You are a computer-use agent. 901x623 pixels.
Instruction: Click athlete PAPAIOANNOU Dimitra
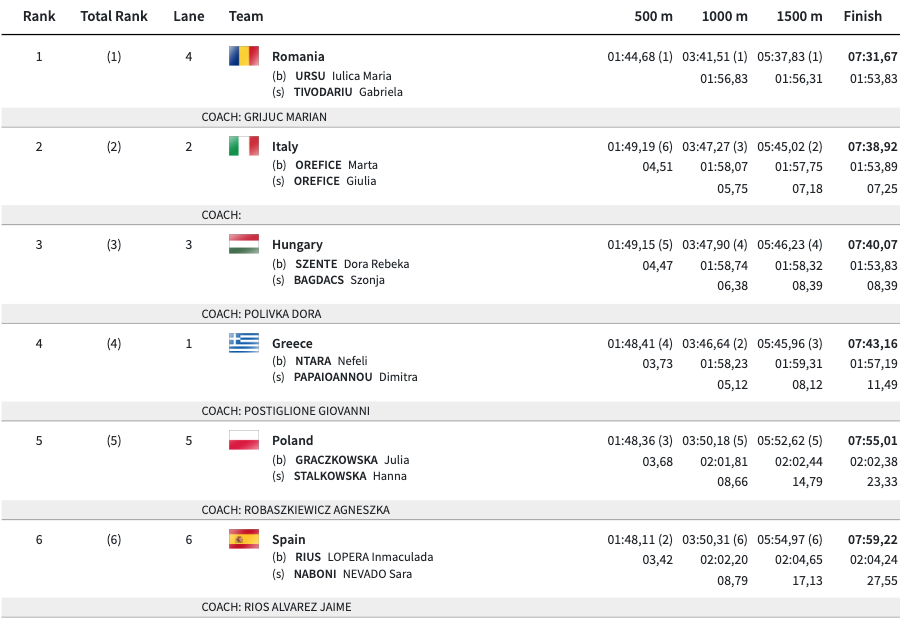(x=355, y=377)
